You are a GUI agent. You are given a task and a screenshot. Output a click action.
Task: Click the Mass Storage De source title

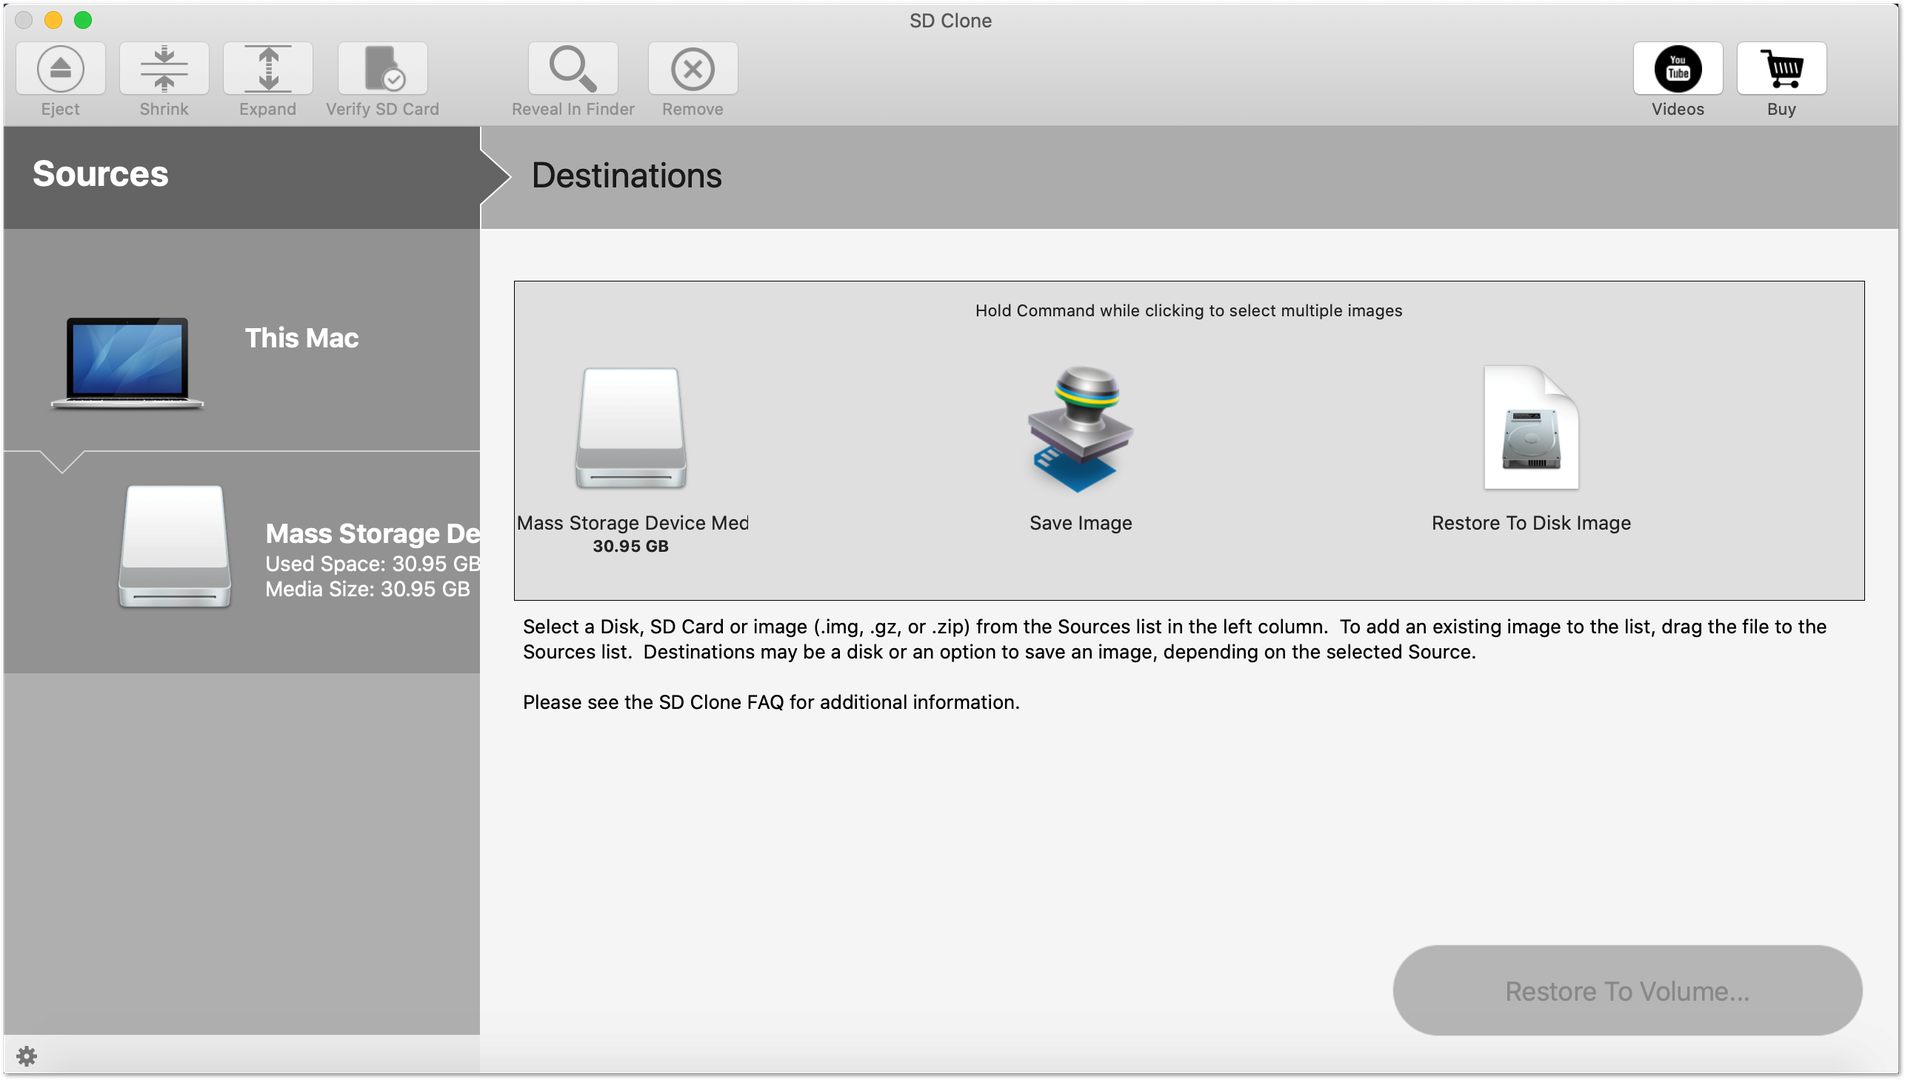point(372,533)
